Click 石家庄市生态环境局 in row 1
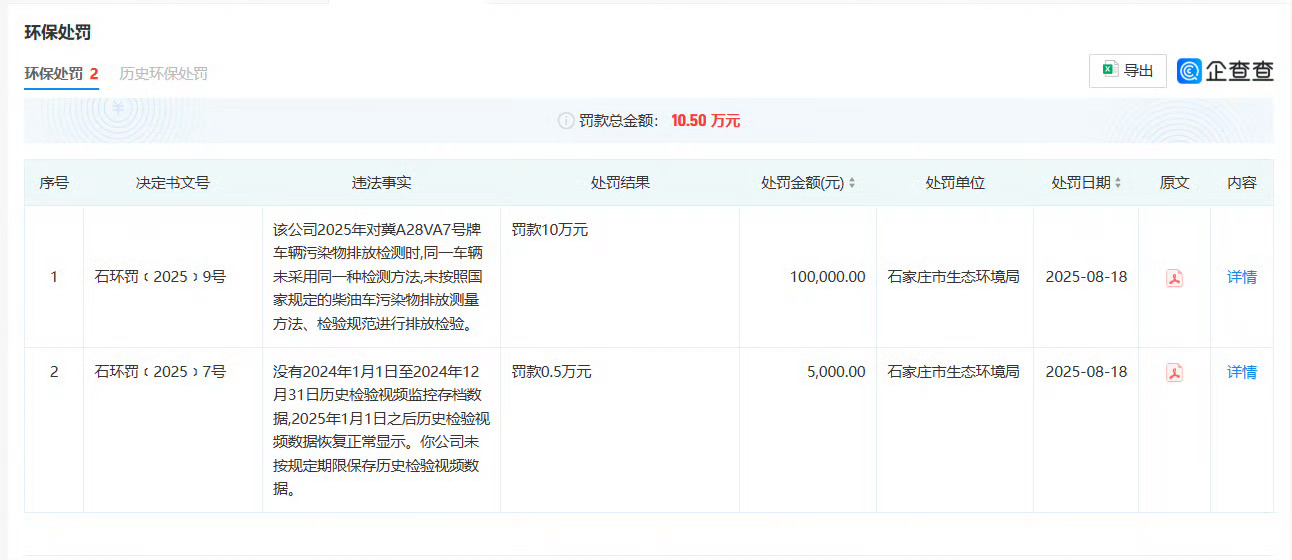Viewport: 1292px width, 560px height. tap(954, 277)
